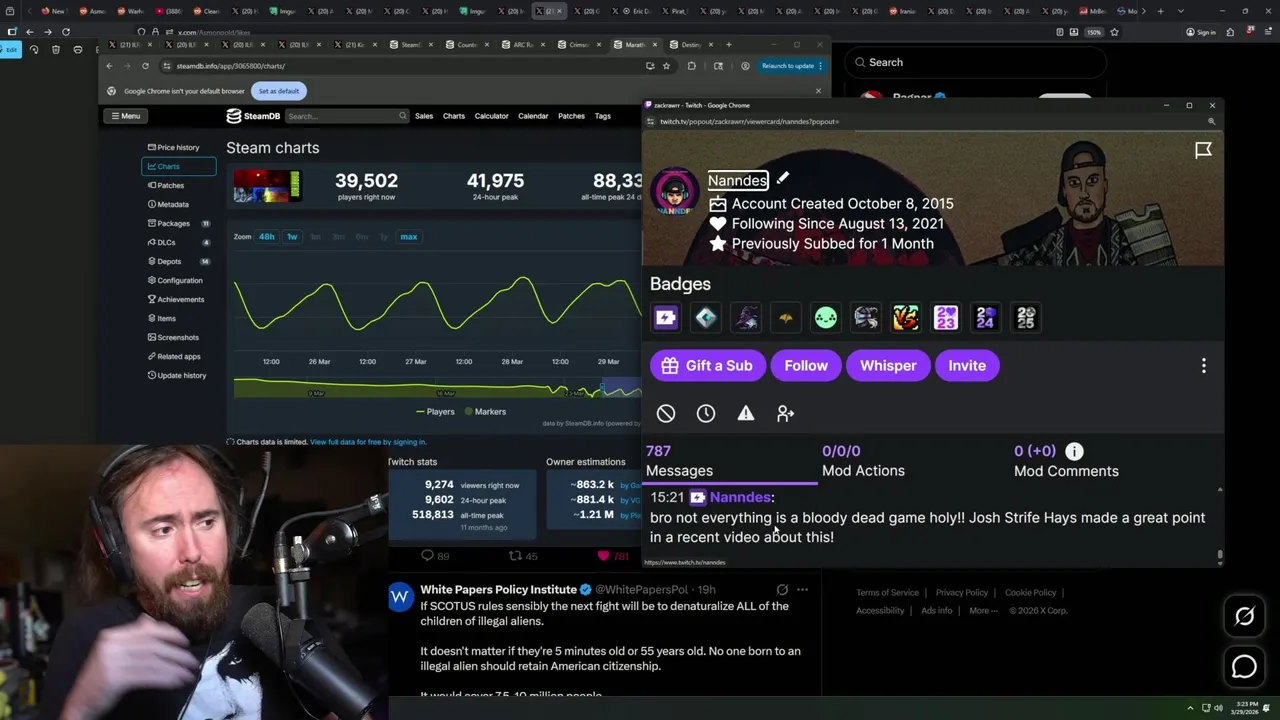1280x720 pixels.
Task: Click Set as default browser button
Action: (279, 91)
